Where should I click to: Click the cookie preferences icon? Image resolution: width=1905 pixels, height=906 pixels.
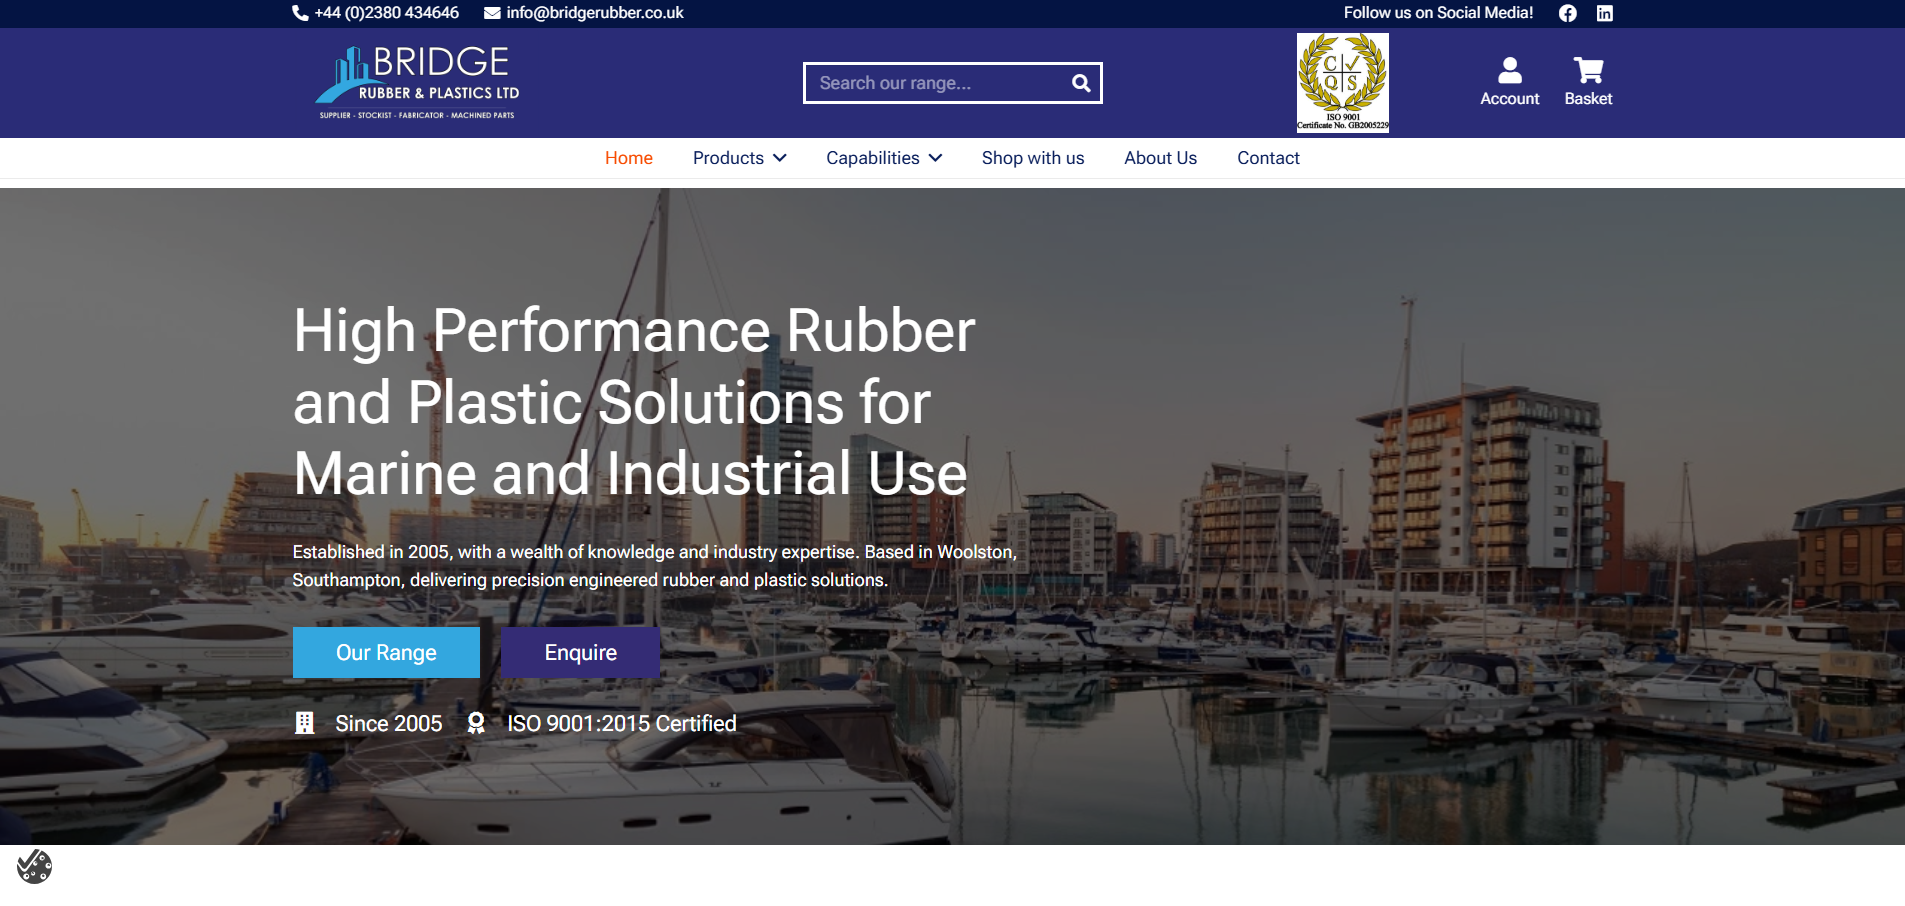(x=34, y=866)
